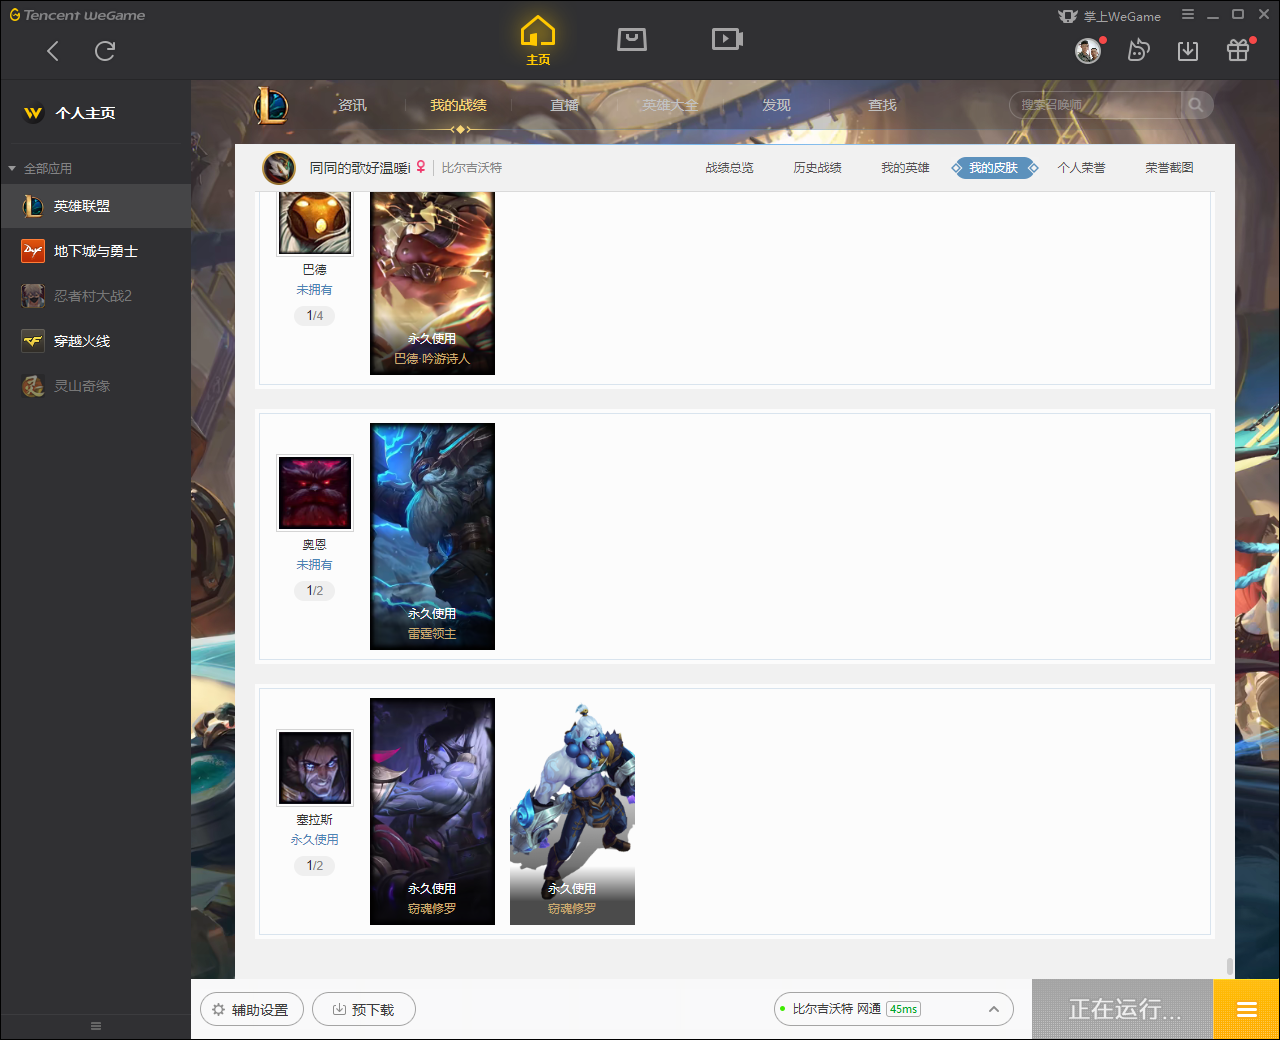1280x1040 pixels.
Task: Click the 永久使用 label under 塞拉斯
Action: (x=314, y=840)
